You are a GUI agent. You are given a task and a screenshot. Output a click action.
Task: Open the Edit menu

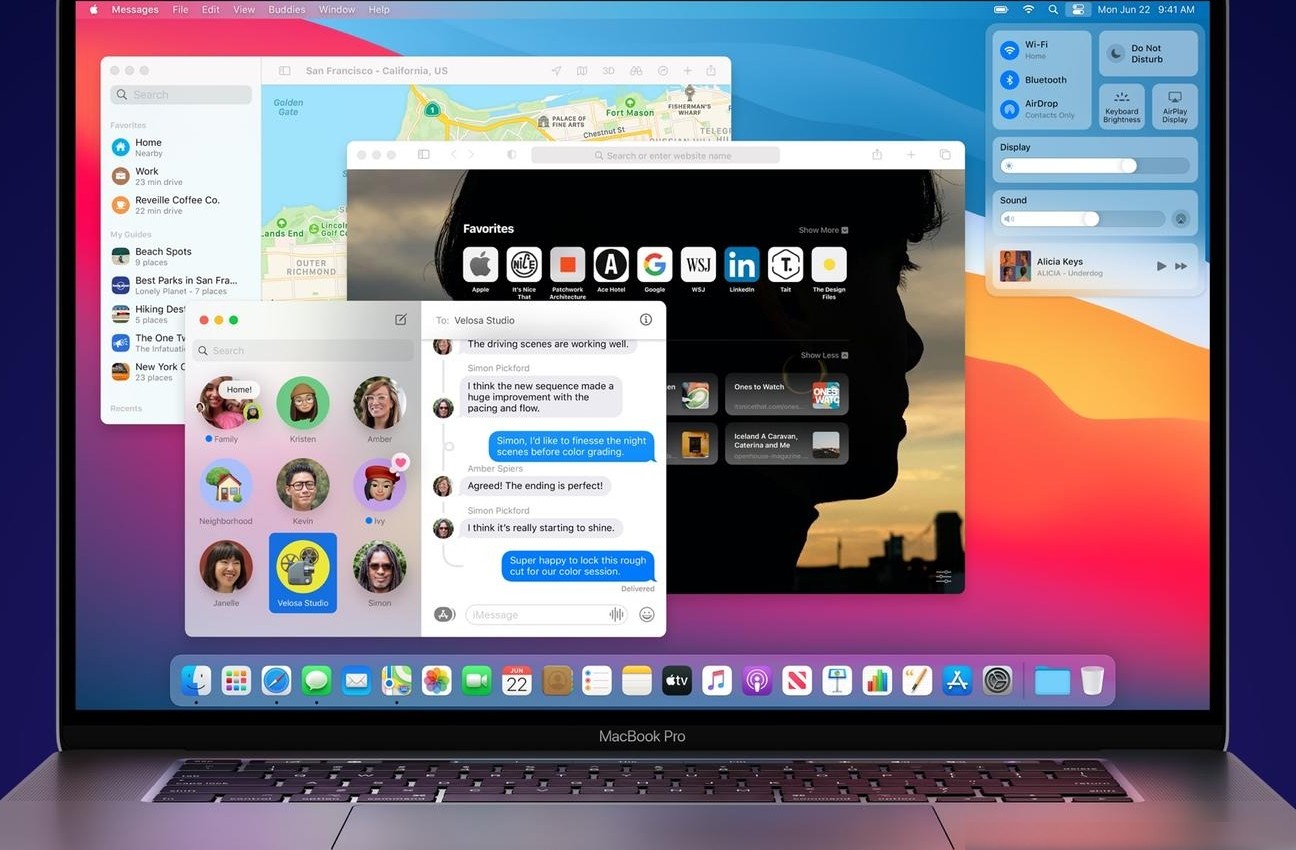click(x=210, y=9)
